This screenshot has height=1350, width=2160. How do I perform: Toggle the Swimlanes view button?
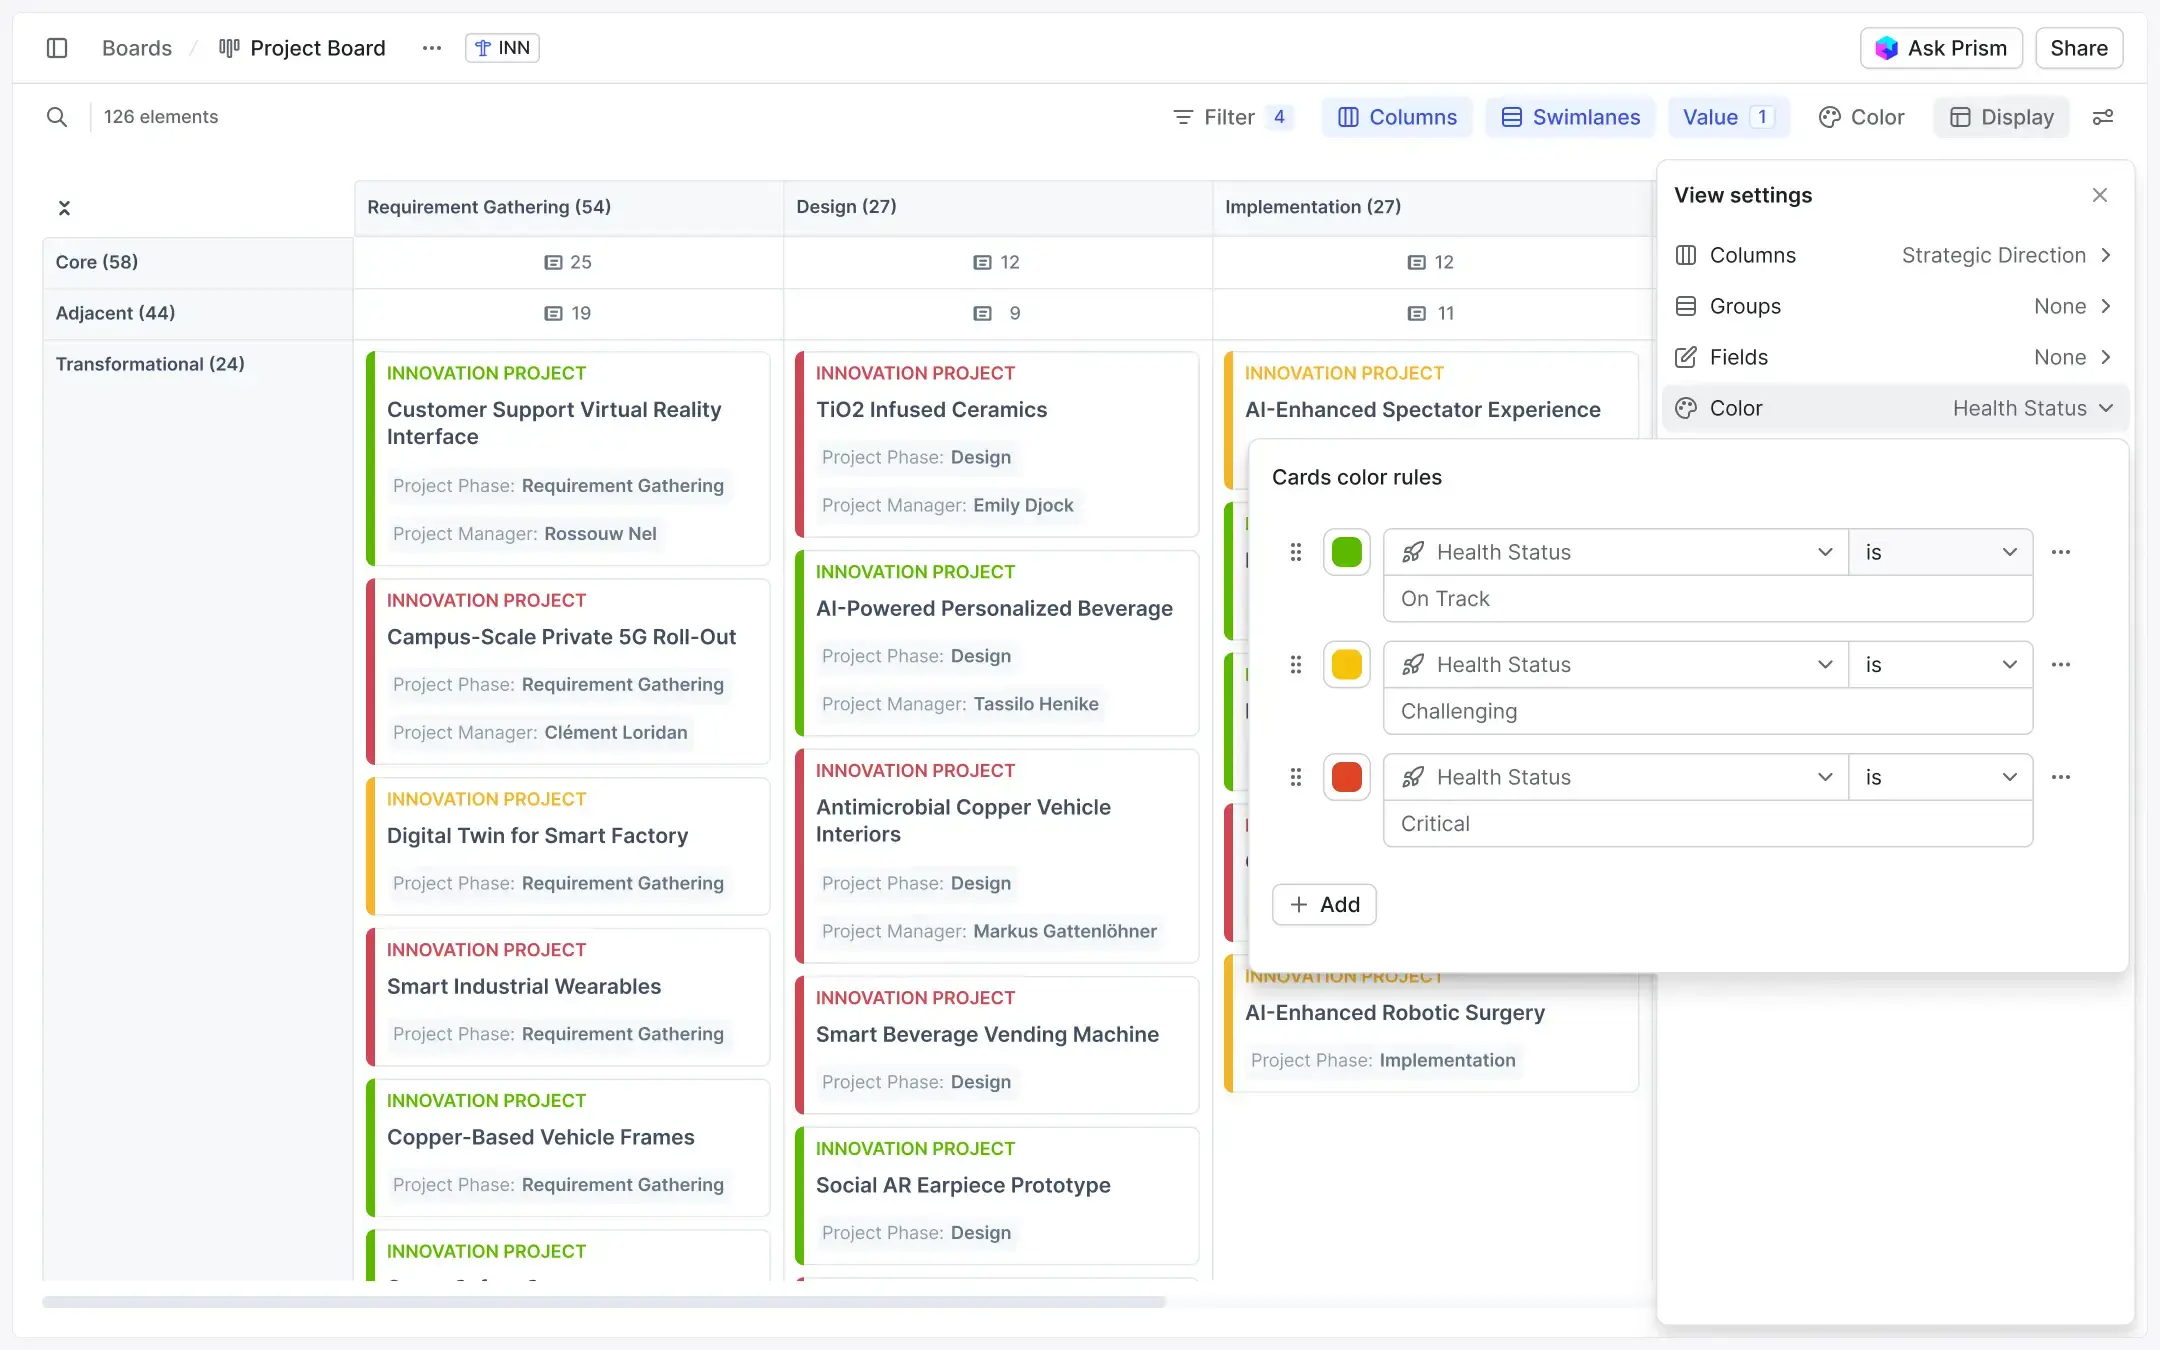pos(1570,117)
